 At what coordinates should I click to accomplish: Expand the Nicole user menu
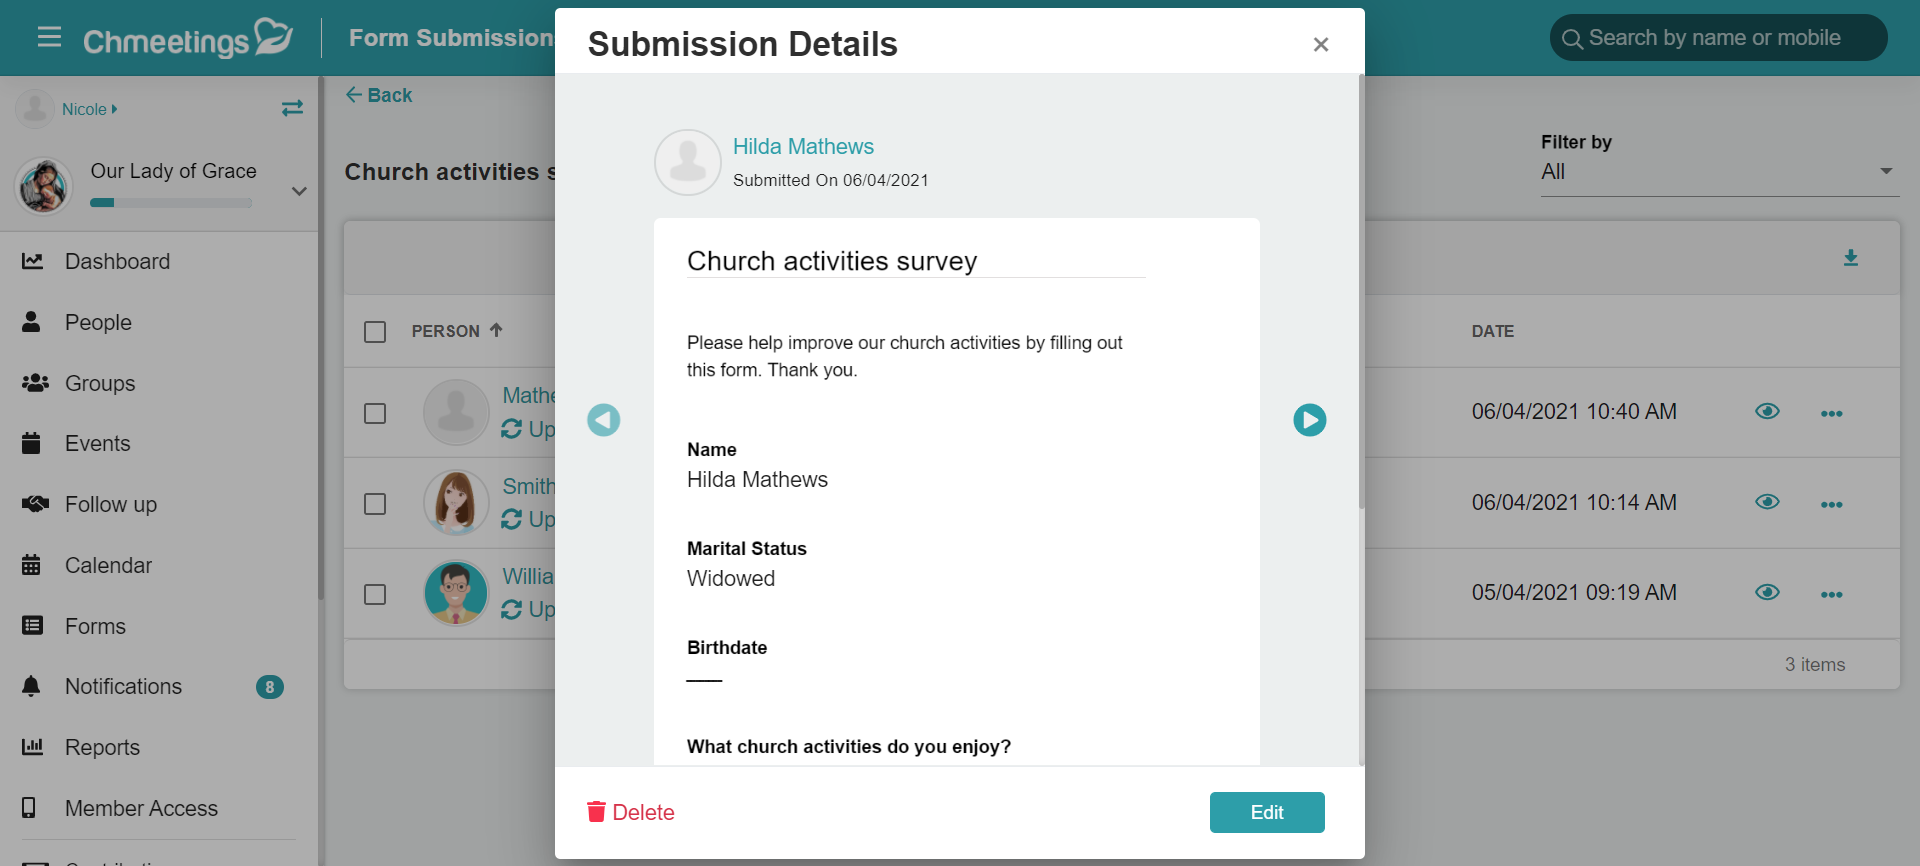coord(90,109)
